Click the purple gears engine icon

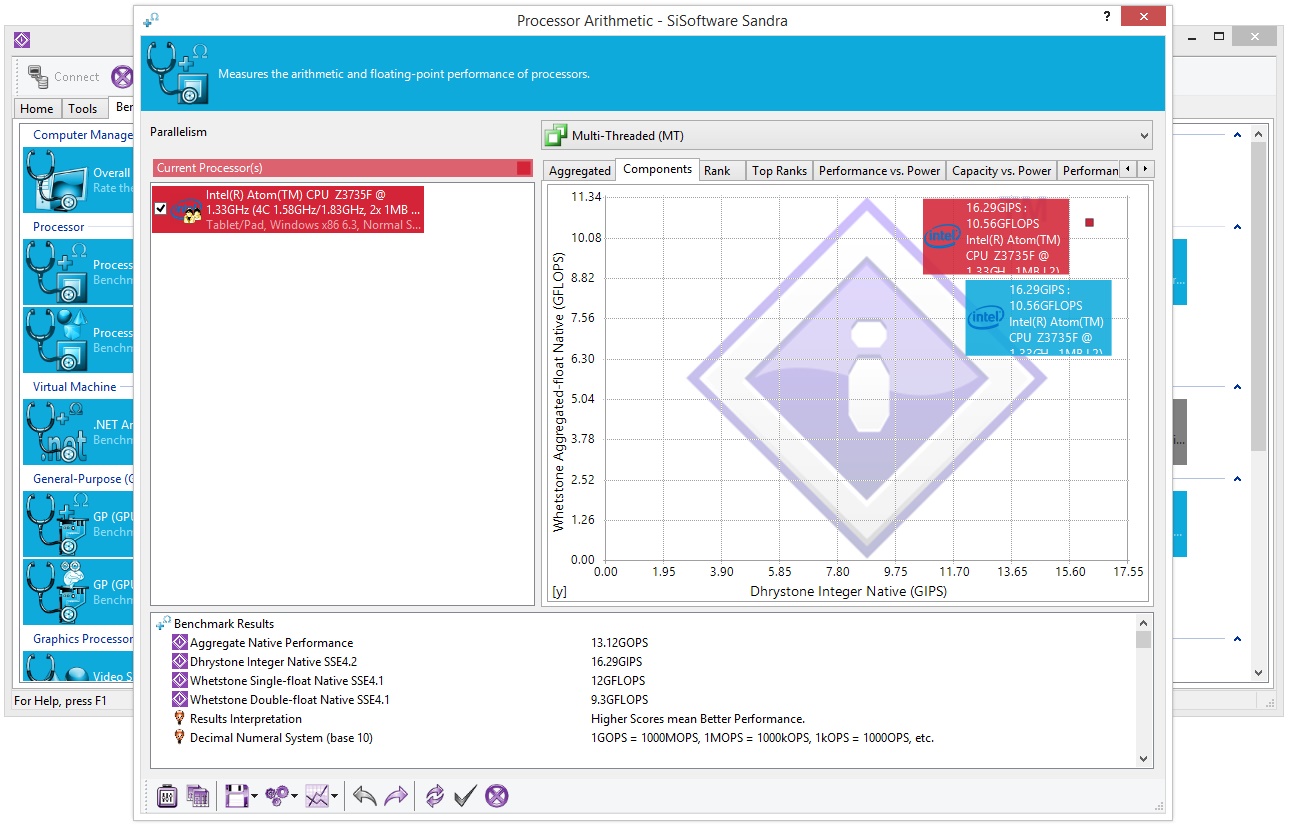coord(277,796)
